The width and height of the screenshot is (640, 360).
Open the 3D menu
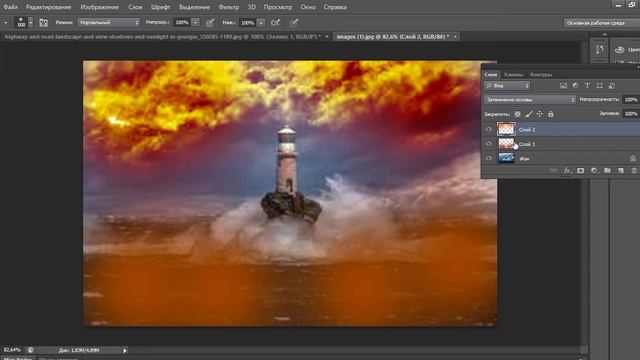pos(251,7)
